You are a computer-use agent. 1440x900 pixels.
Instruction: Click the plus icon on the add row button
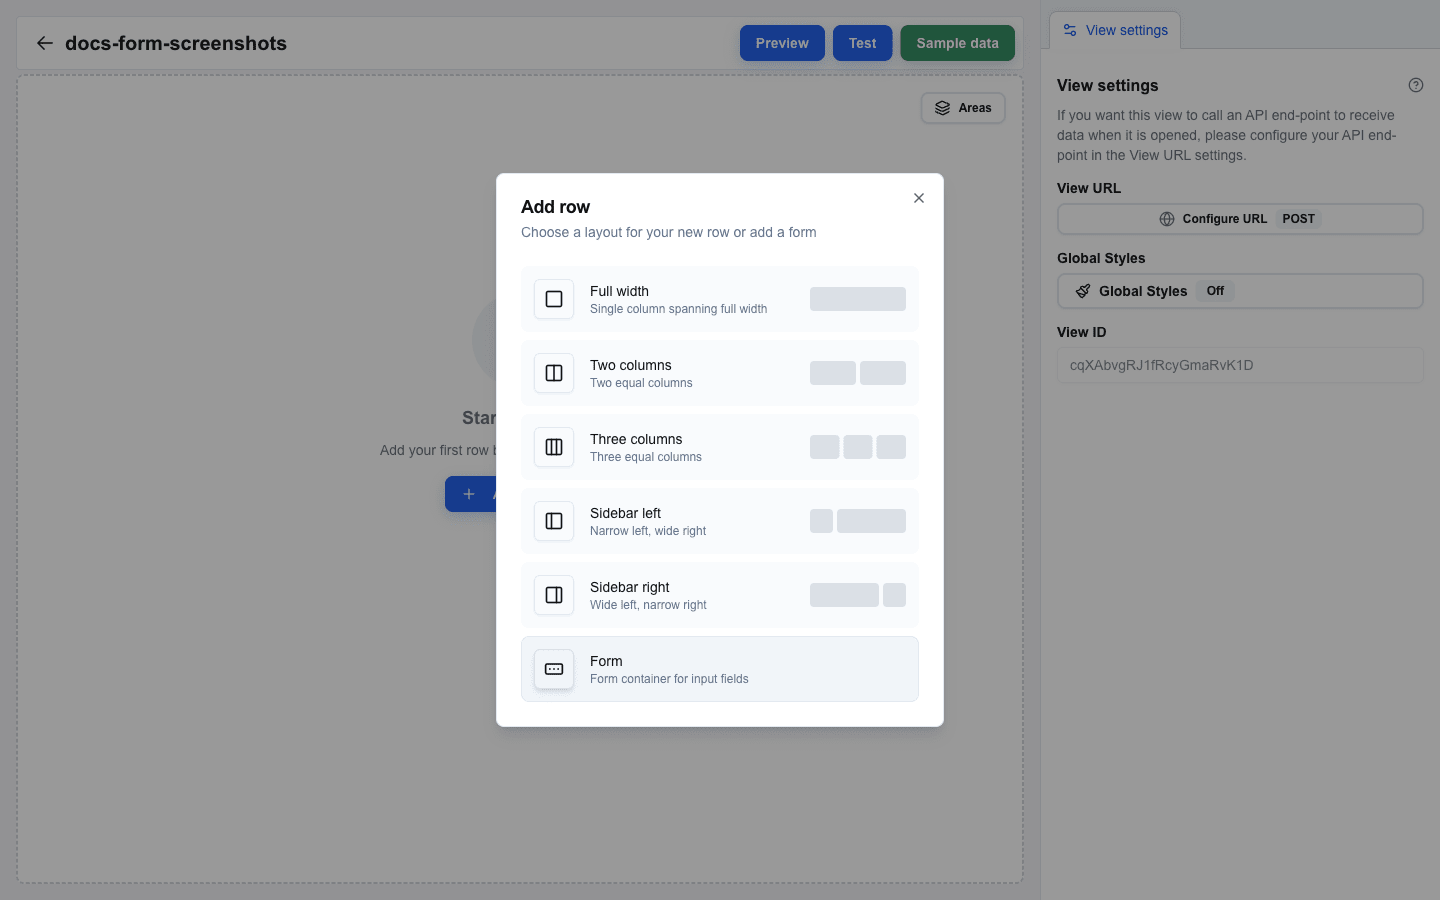[x=469, y=494]
